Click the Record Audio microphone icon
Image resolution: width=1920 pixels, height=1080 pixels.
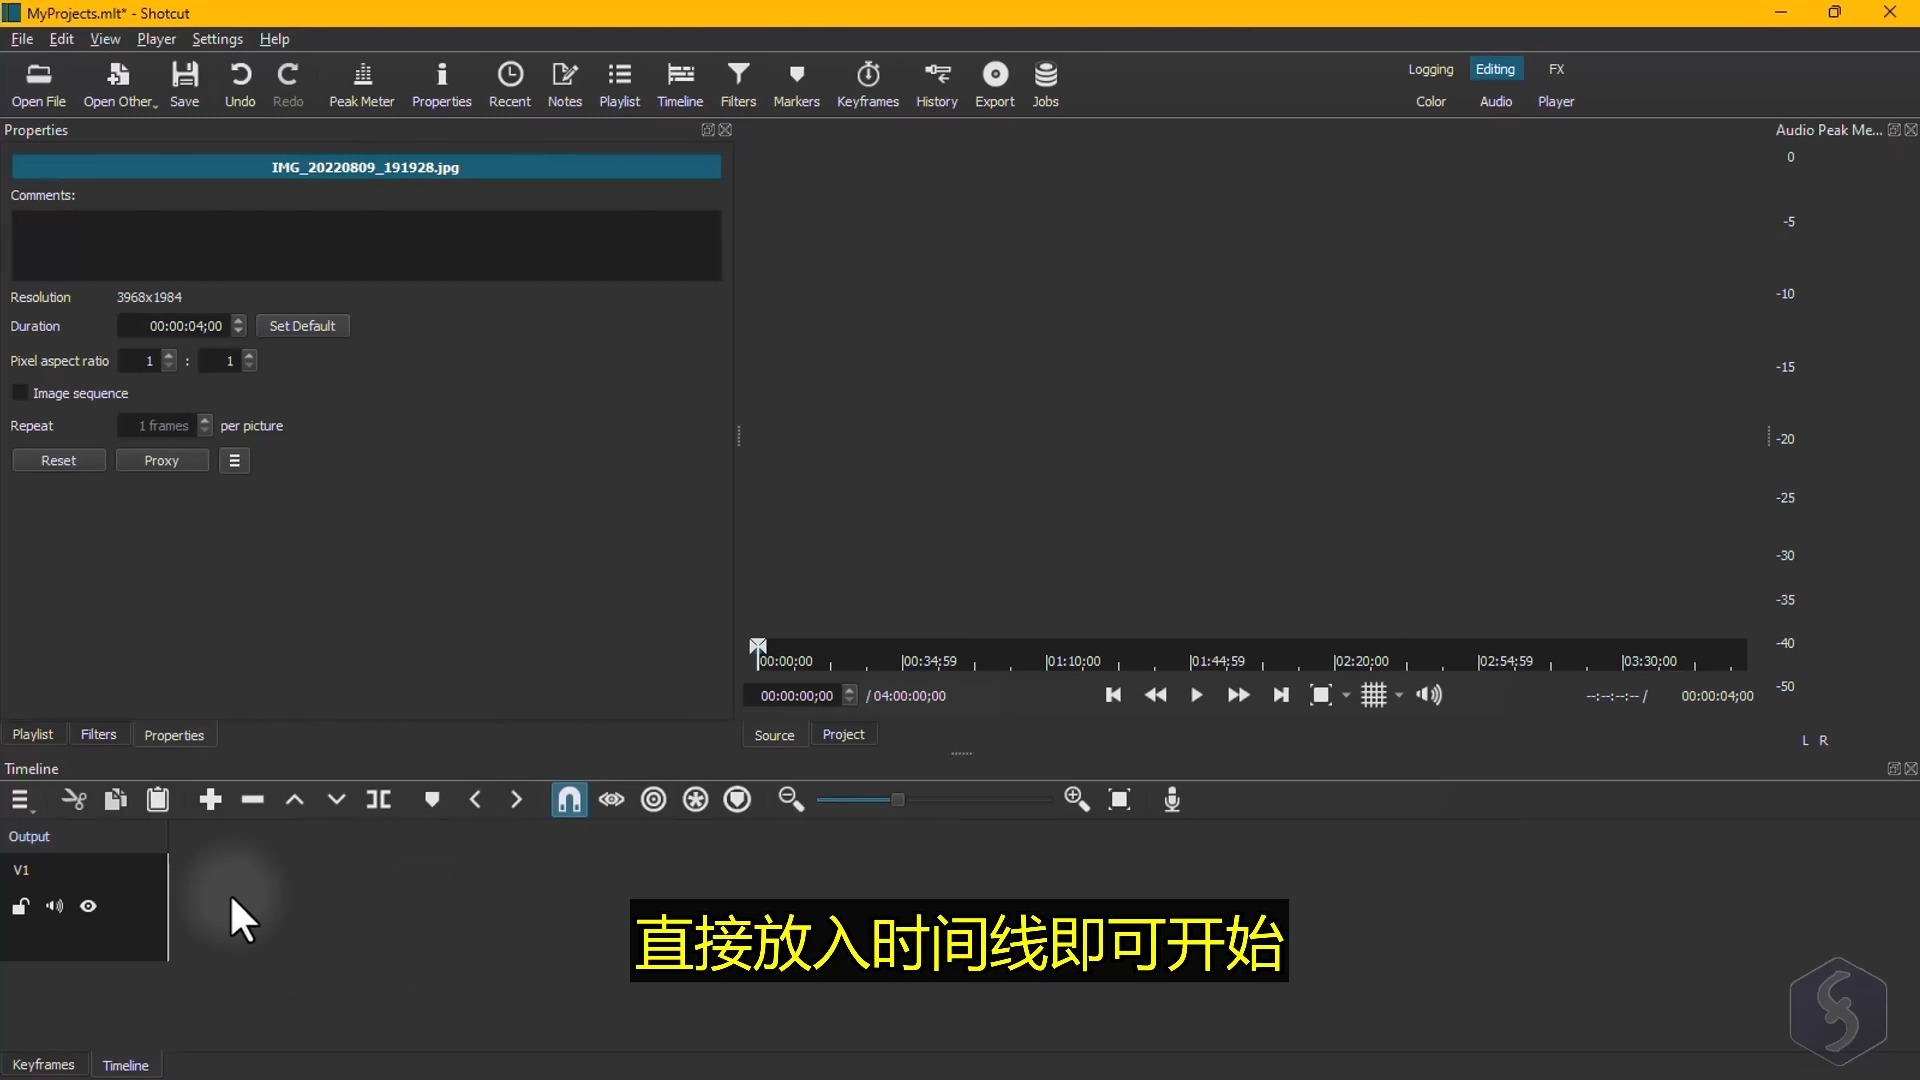[1172, 800]
